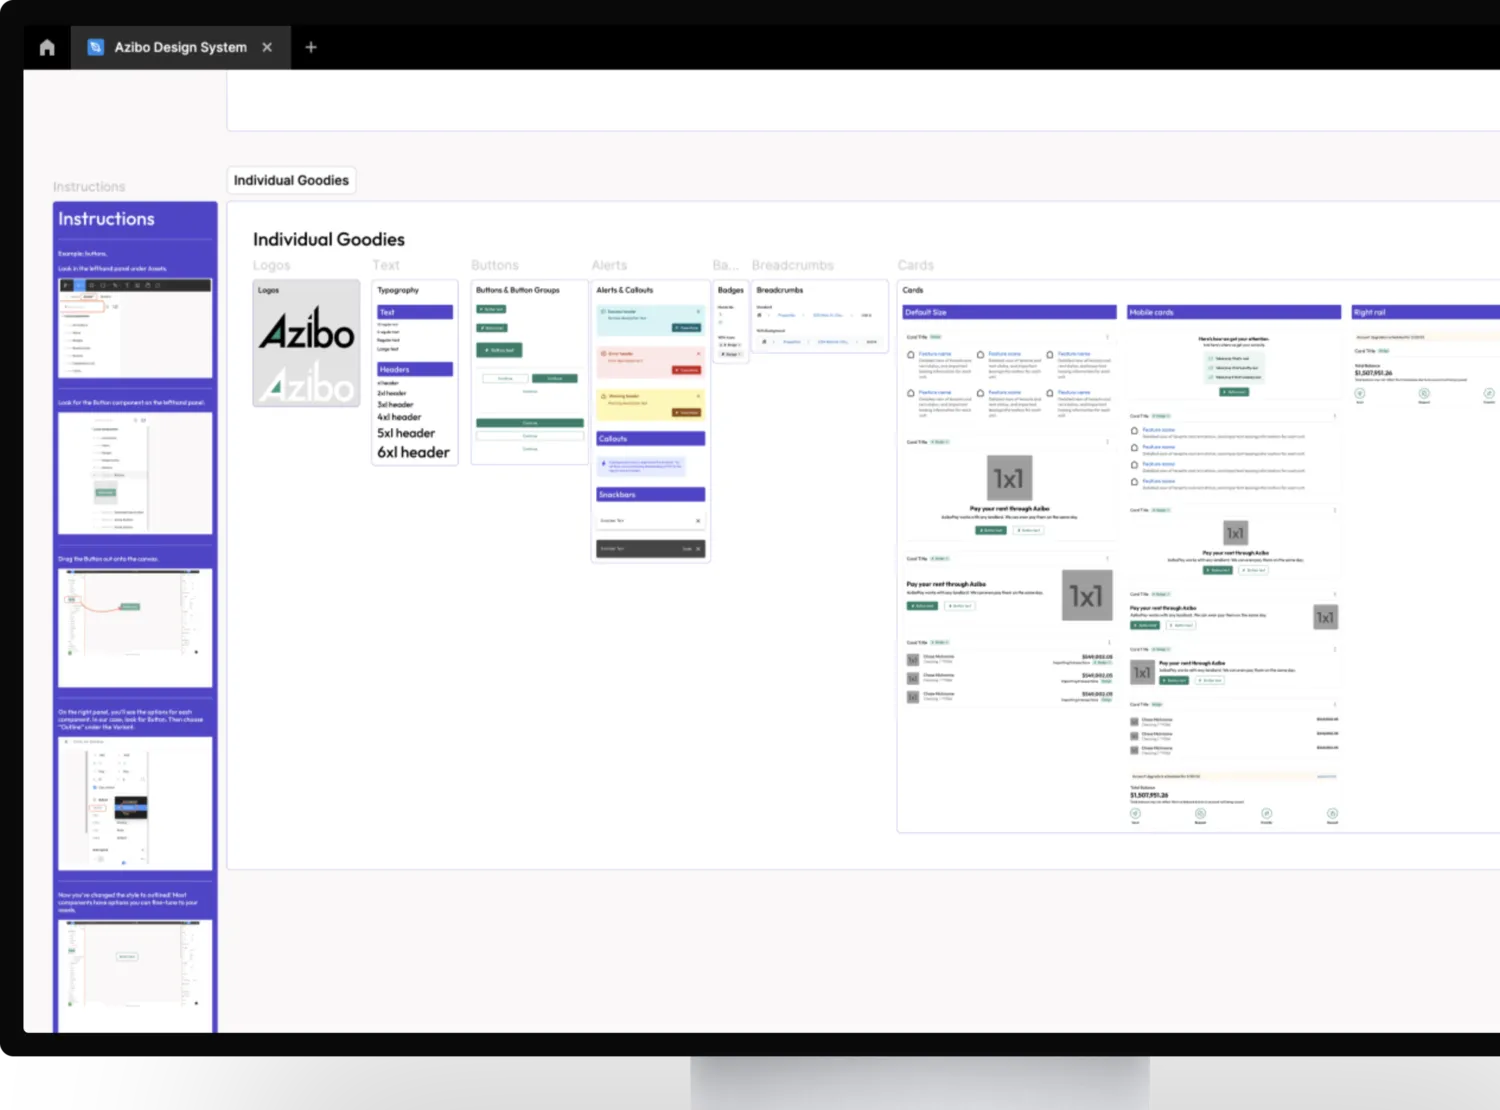This screenshot has width=1500, height=1110.
Task: Click the full-width outlined button in Buttons frame
Action: (x=530, y=436)
